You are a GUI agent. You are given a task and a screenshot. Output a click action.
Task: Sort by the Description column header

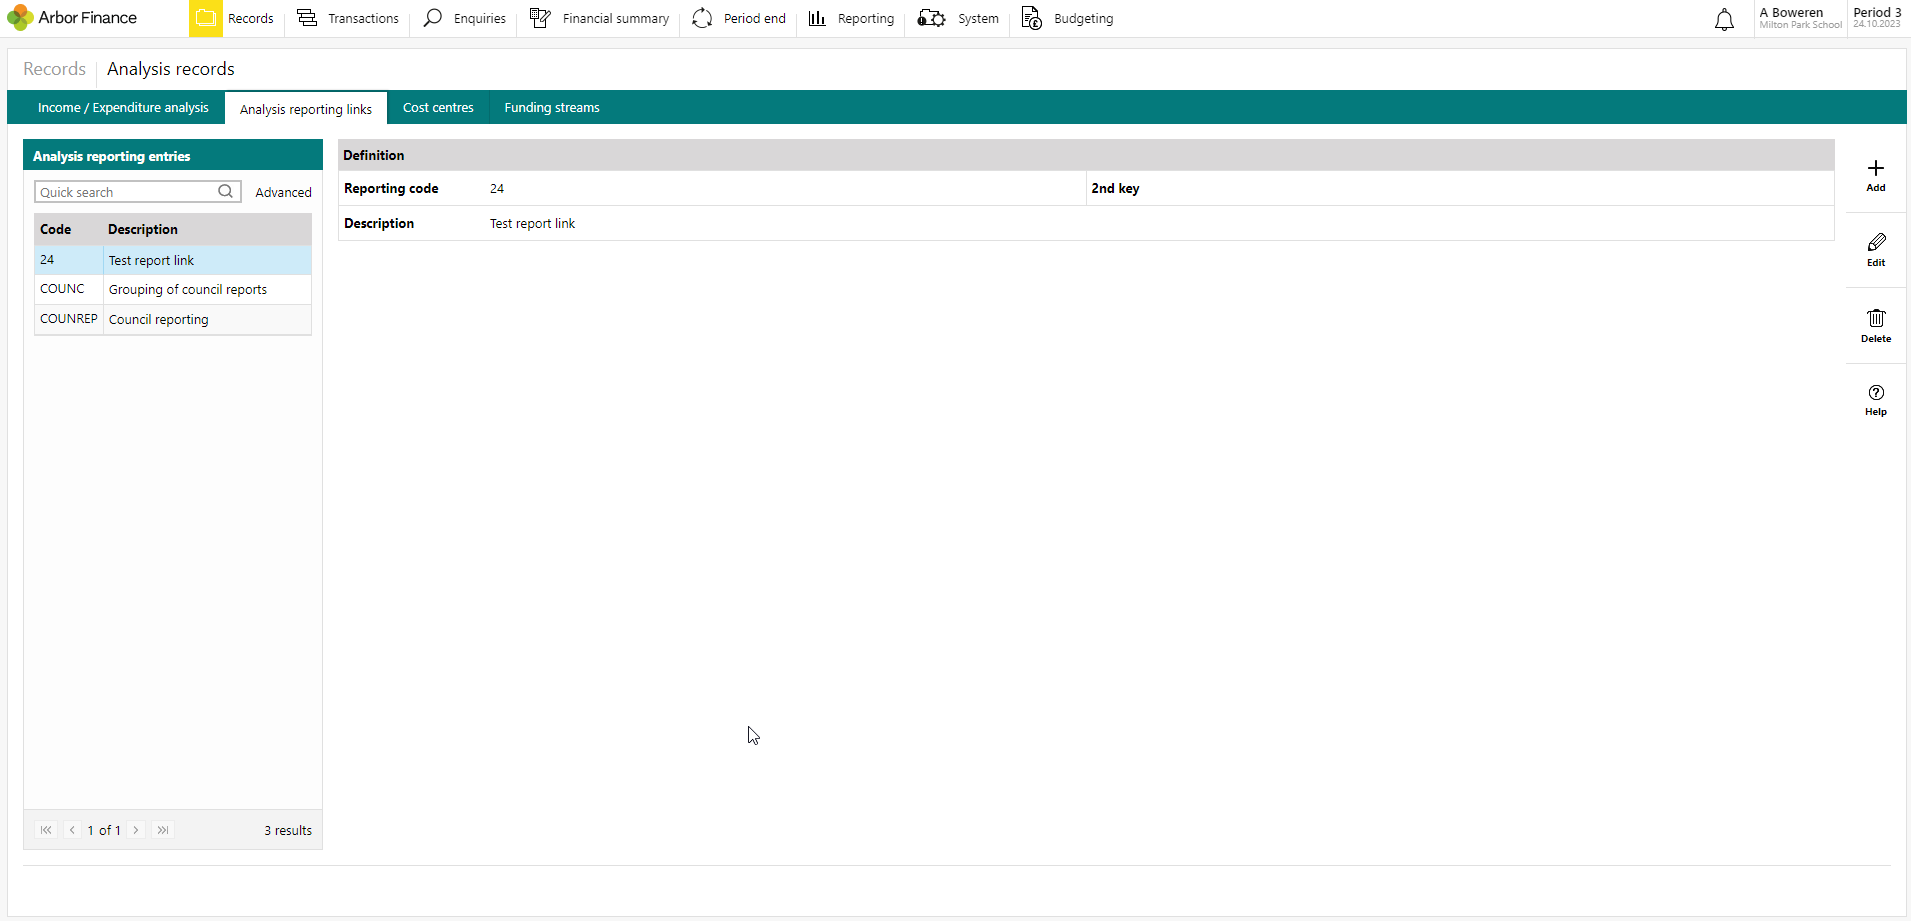point(207,229)
